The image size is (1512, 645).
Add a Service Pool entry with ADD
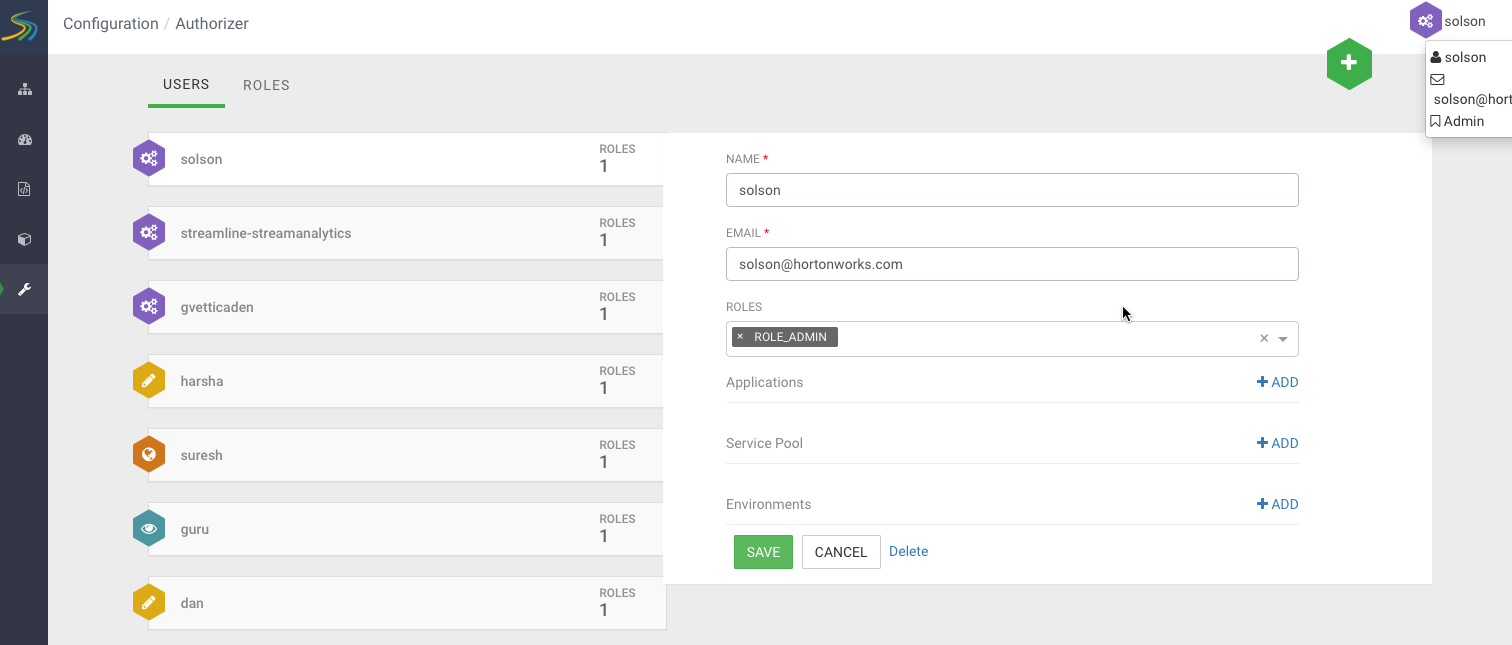click(1278, 443)
